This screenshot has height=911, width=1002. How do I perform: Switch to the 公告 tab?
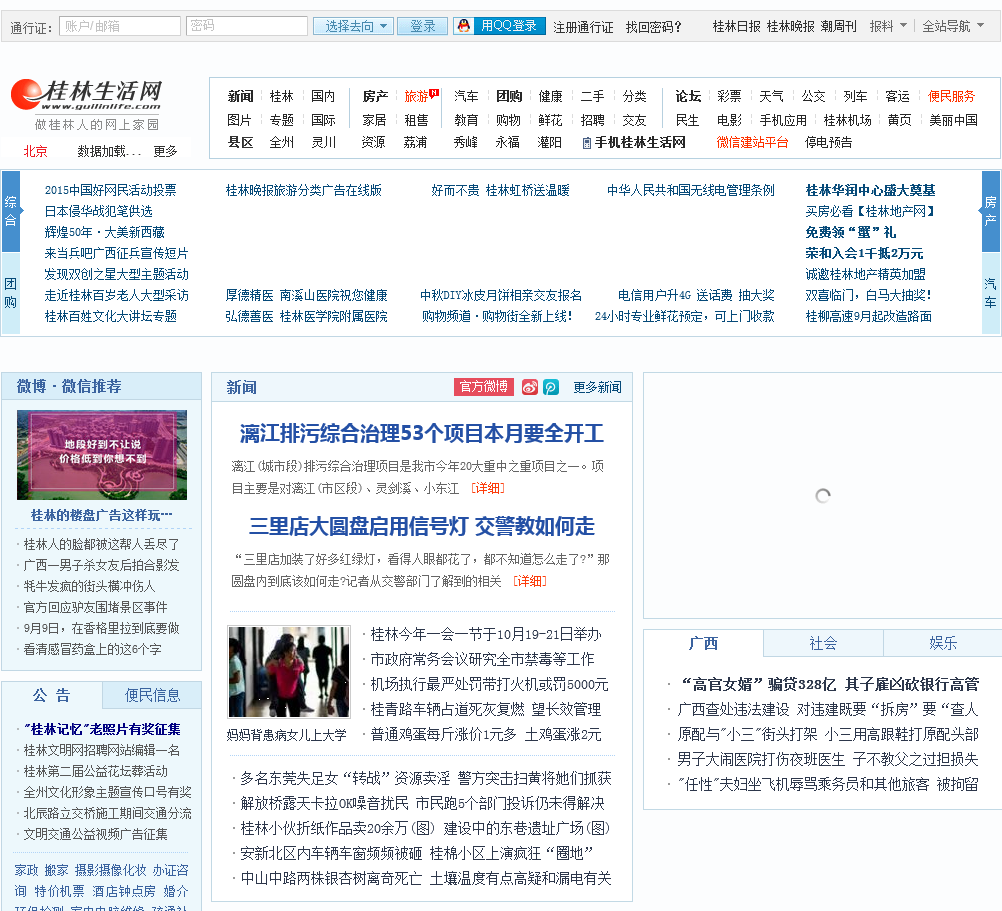click(52, 695)
